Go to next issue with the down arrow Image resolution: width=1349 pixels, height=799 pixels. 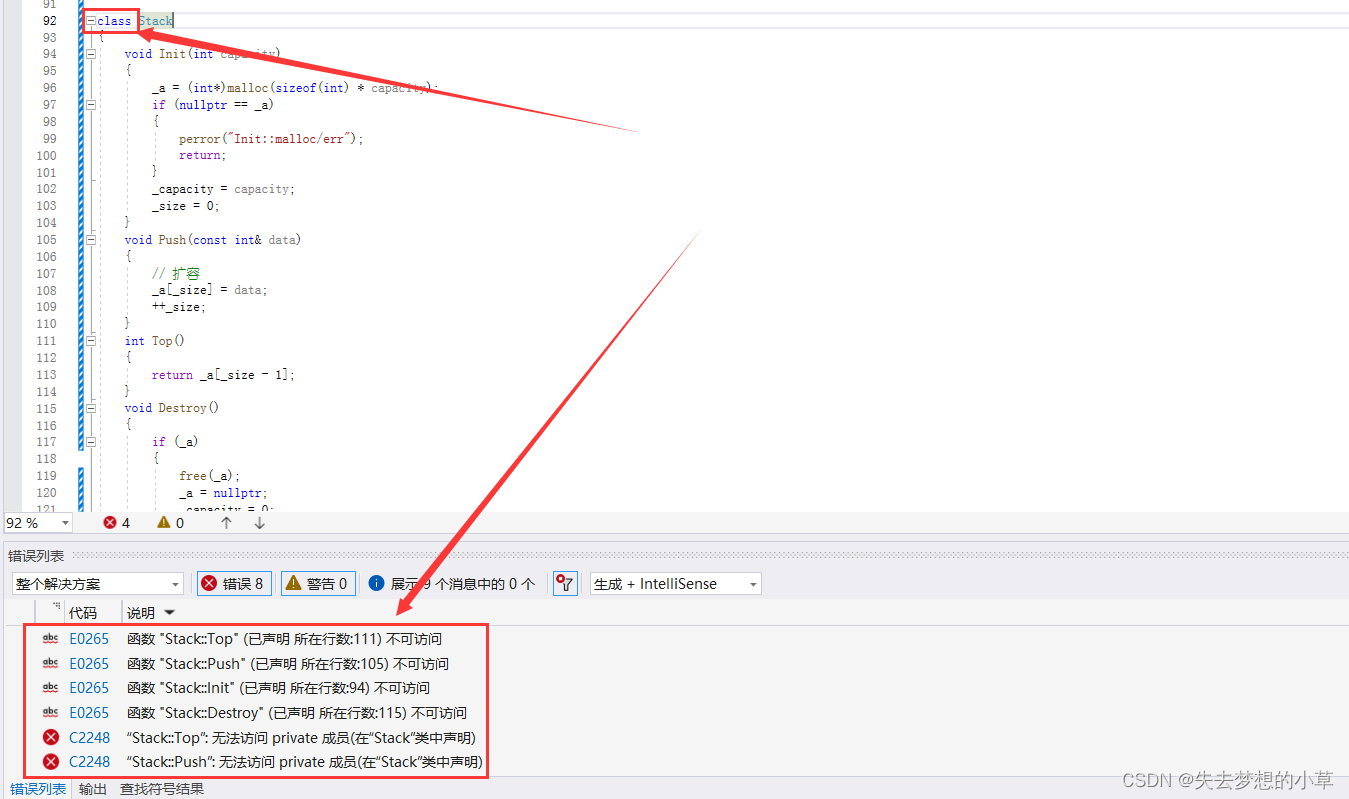[259, 523]
